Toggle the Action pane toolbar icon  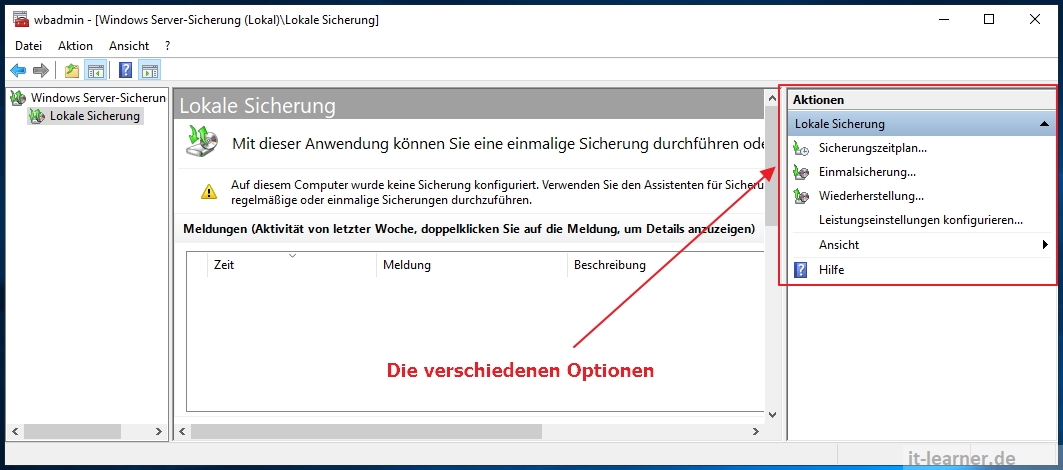click(x=150, y=70)
